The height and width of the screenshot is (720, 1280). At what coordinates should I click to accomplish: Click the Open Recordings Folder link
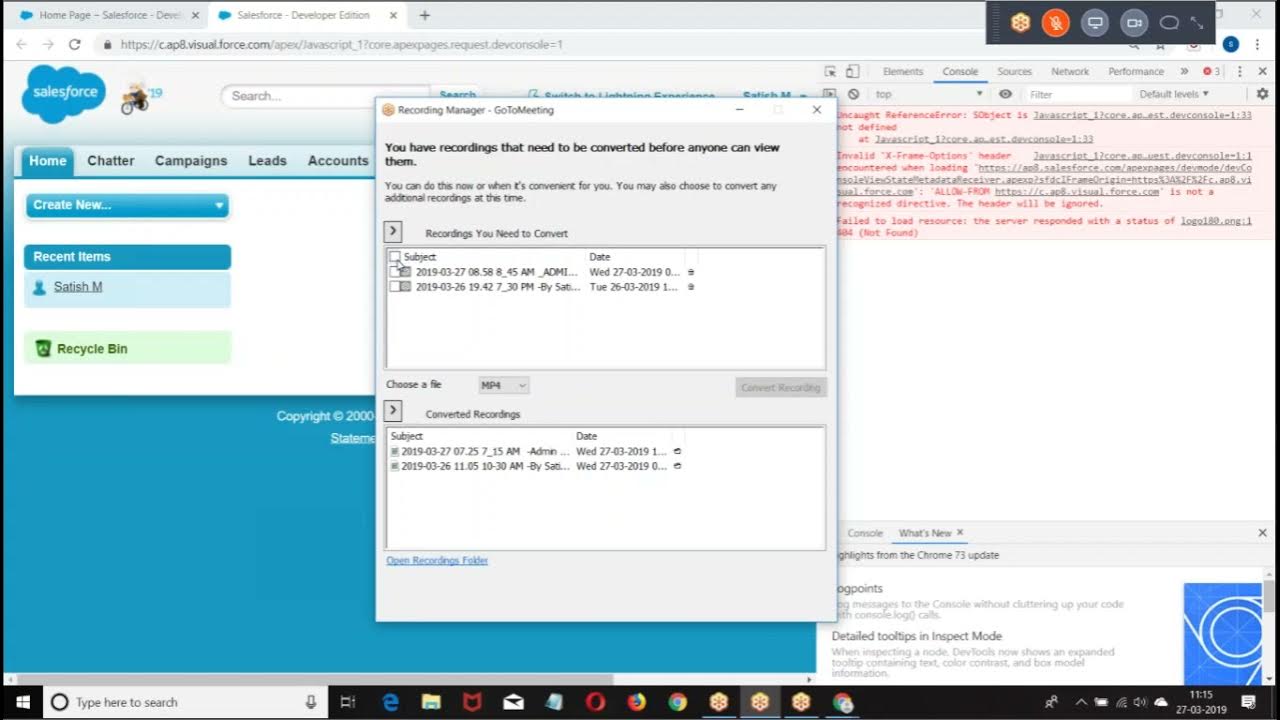(437, 561)
